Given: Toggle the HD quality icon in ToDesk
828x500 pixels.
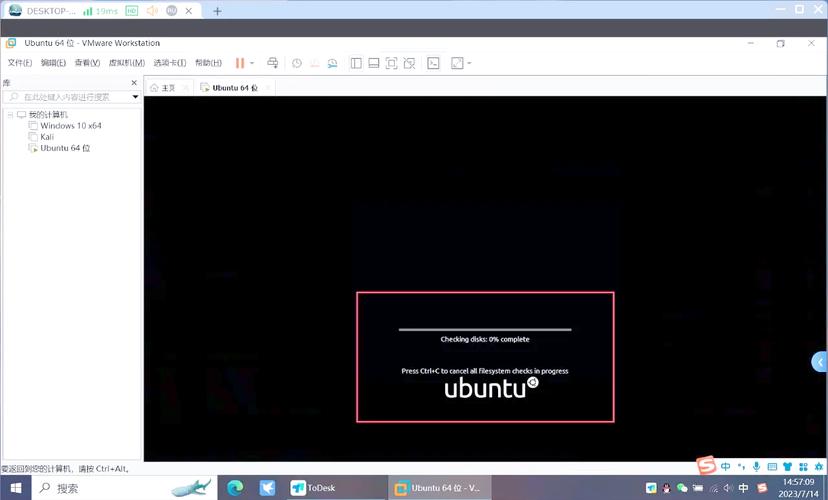Looking at the screenshot, I should pyautogui.click(x=131, y=11).
